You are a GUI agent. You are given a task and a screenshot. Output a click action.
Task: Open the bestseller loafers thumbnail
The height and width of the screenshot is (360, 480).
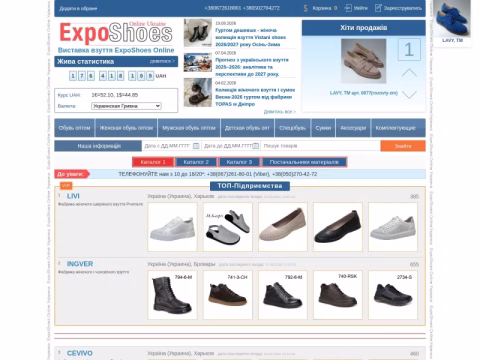[363, 61]
